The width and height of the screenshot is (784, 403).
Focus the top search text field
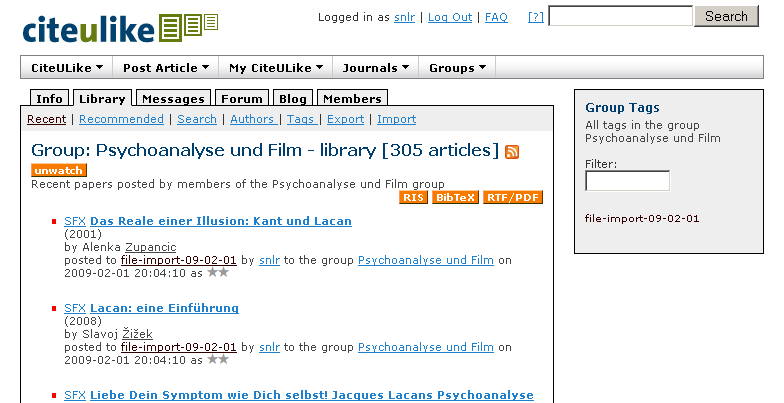point(621,16)
